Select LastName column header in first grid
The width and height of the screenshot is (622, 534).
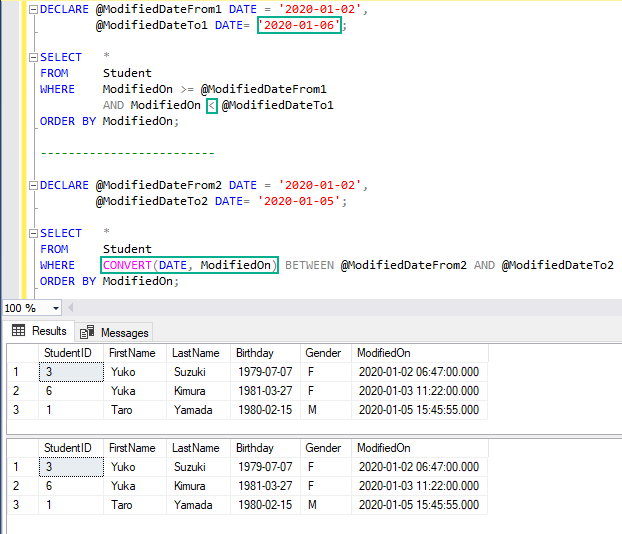[198, 353]
